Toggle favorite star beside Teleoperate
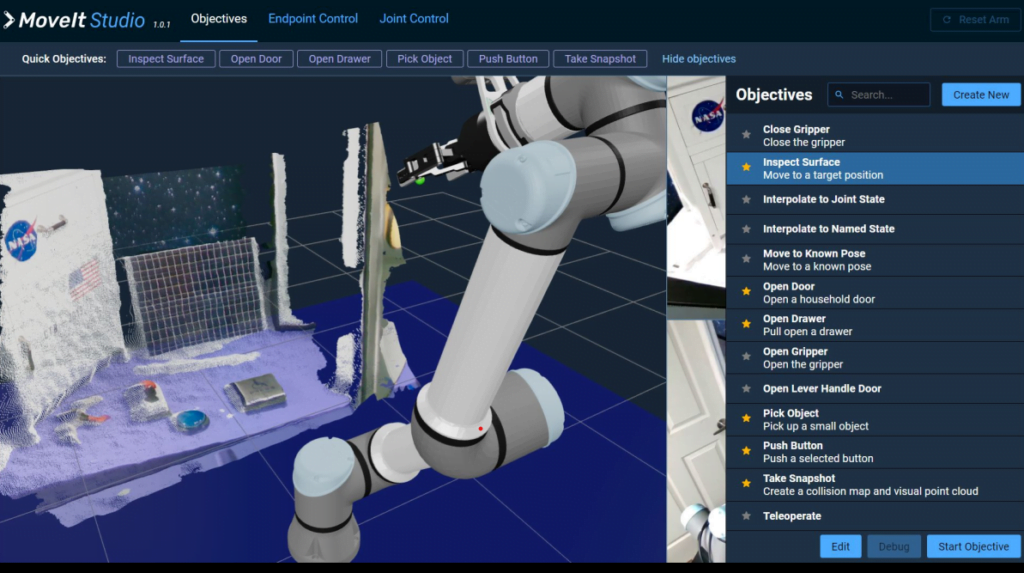1024x573 pixels. pyautogui.click(x=745, y=516)
